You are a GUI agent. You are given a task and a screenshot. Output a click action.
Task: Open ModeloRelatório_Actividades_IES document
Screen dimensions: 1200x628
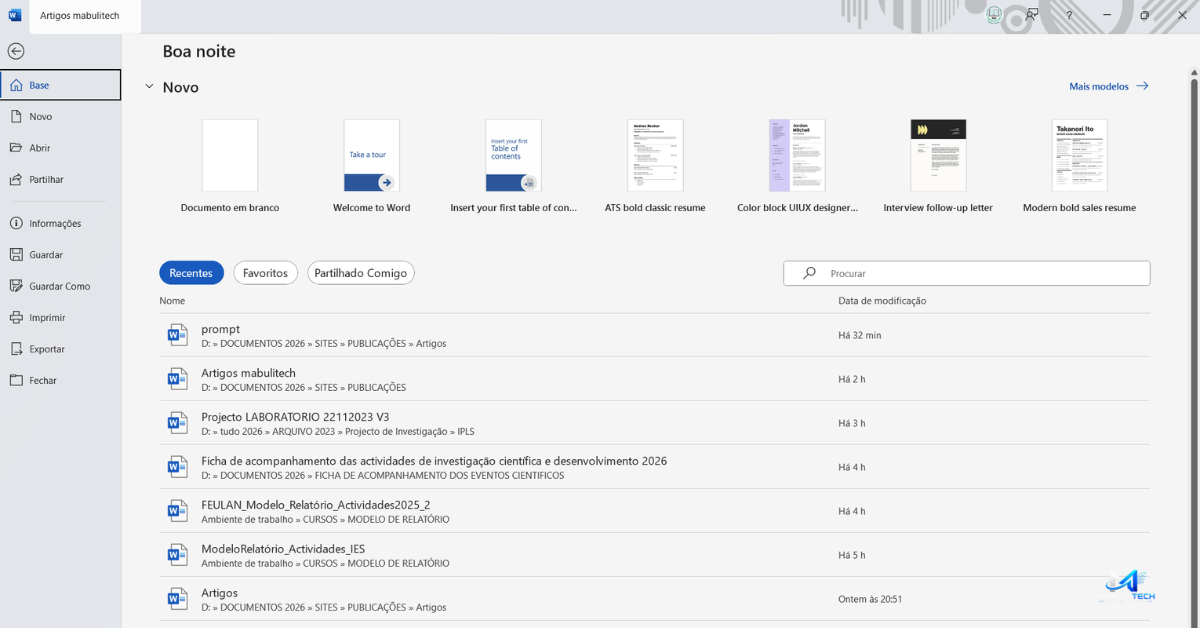click(655, 555)
